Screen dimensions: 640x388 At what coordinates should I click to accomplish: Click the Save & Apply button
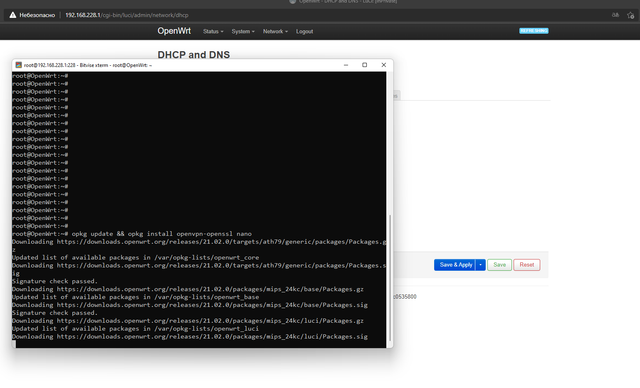pyautogui.click(x=455, y=265)
